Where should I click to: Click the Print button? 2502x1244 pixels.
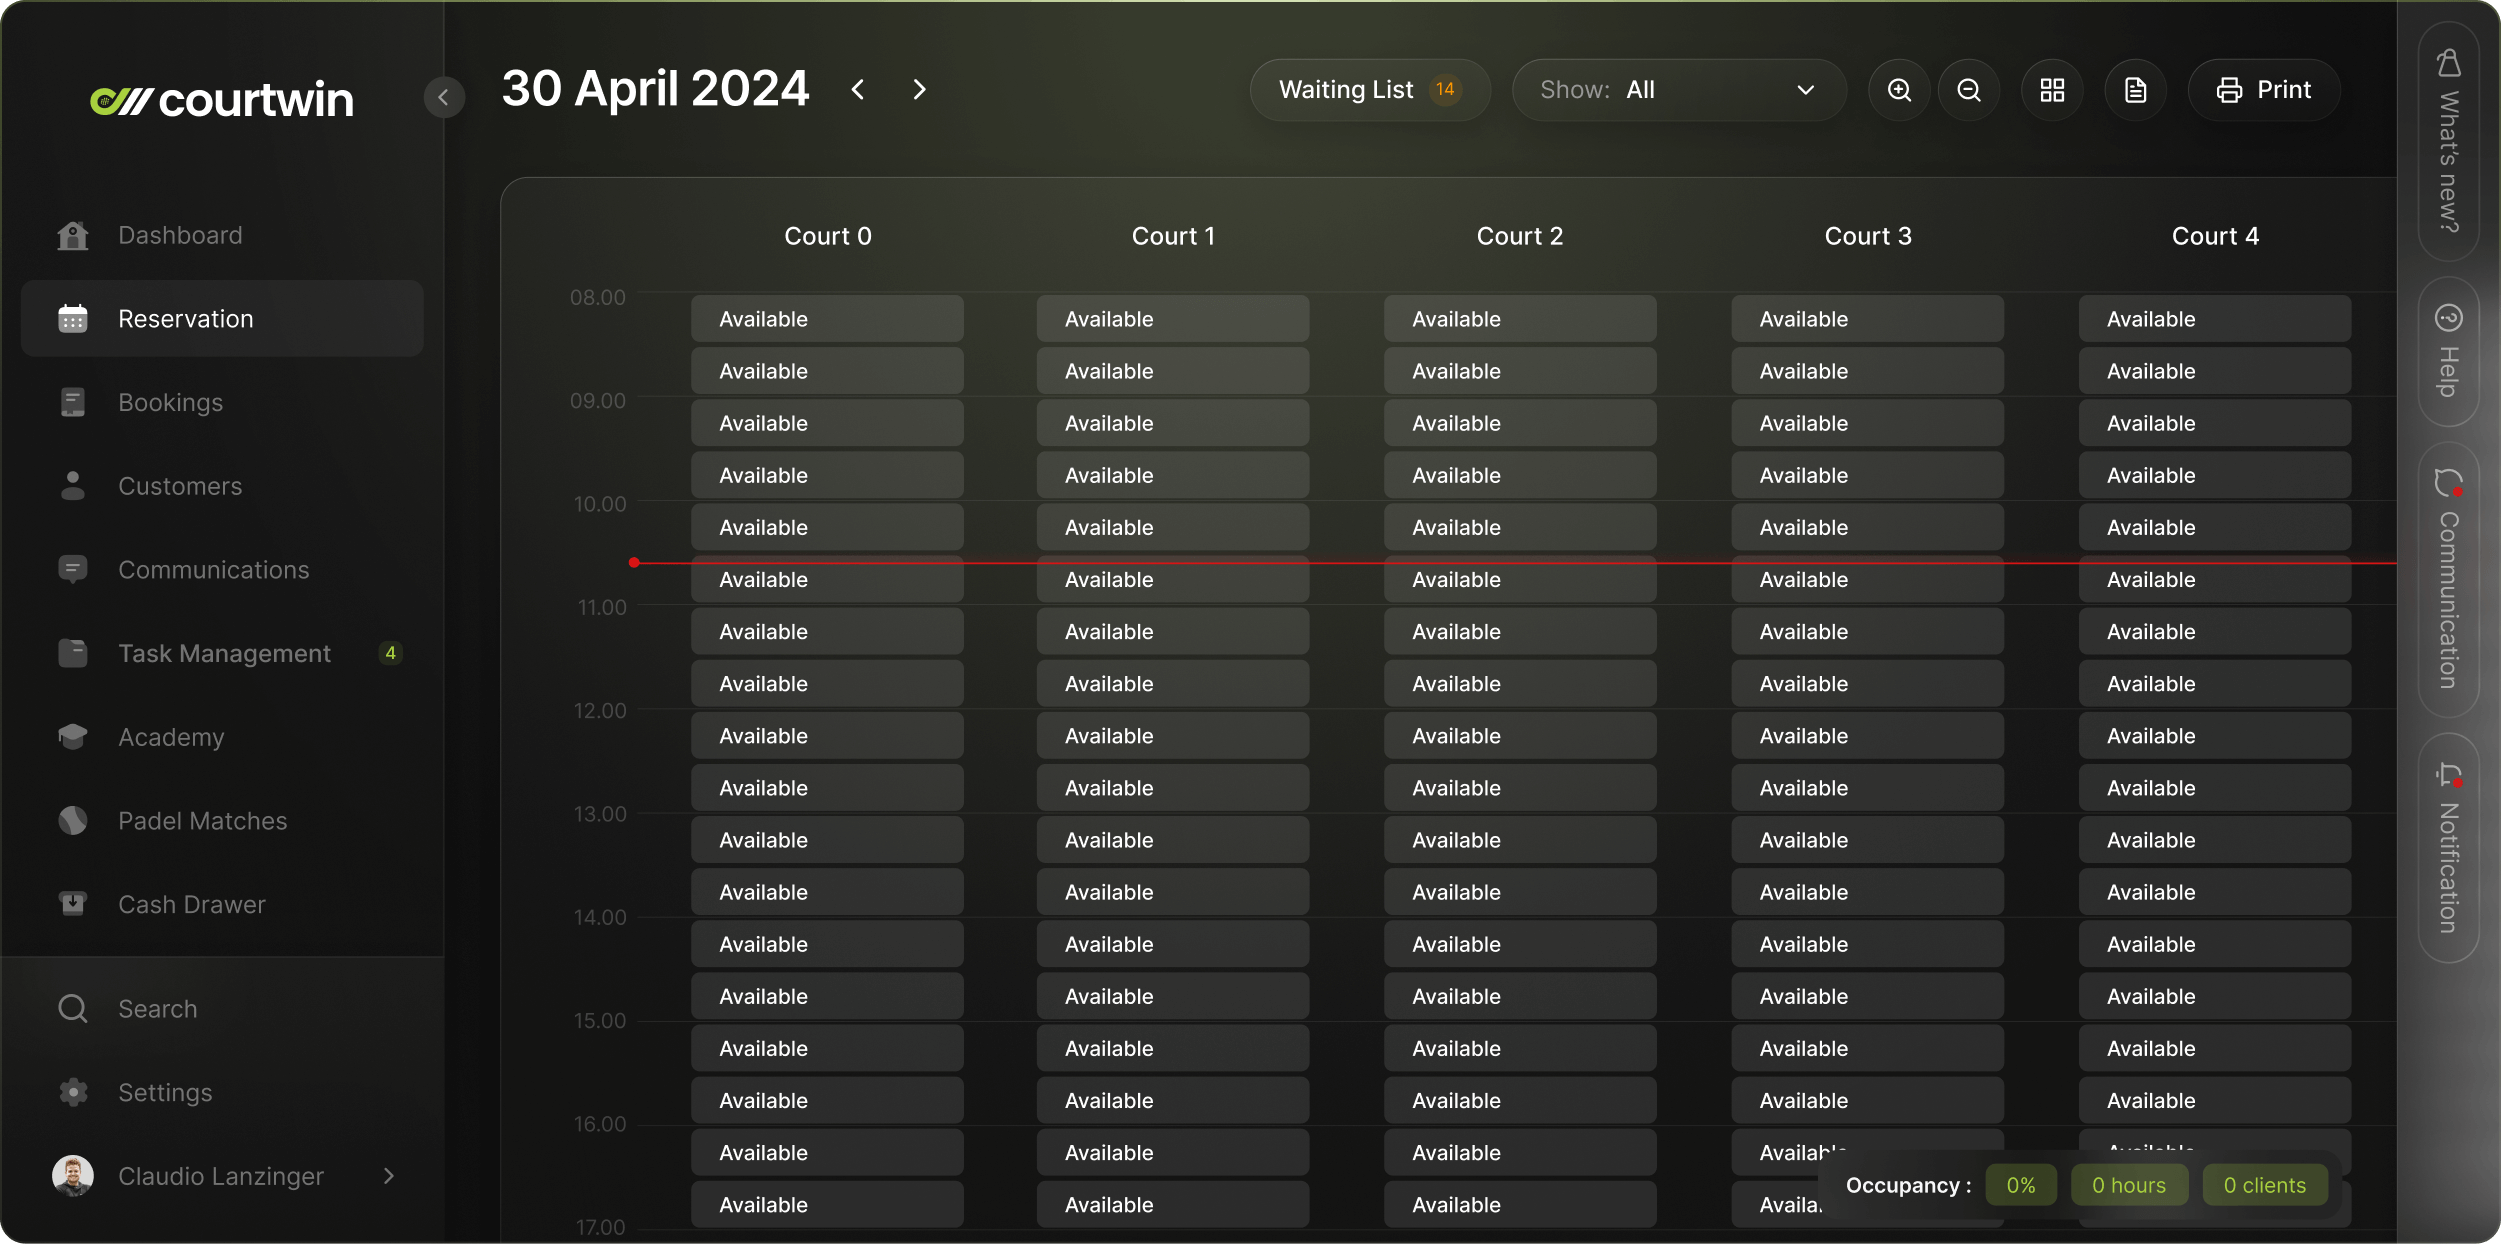[2264, 90]
